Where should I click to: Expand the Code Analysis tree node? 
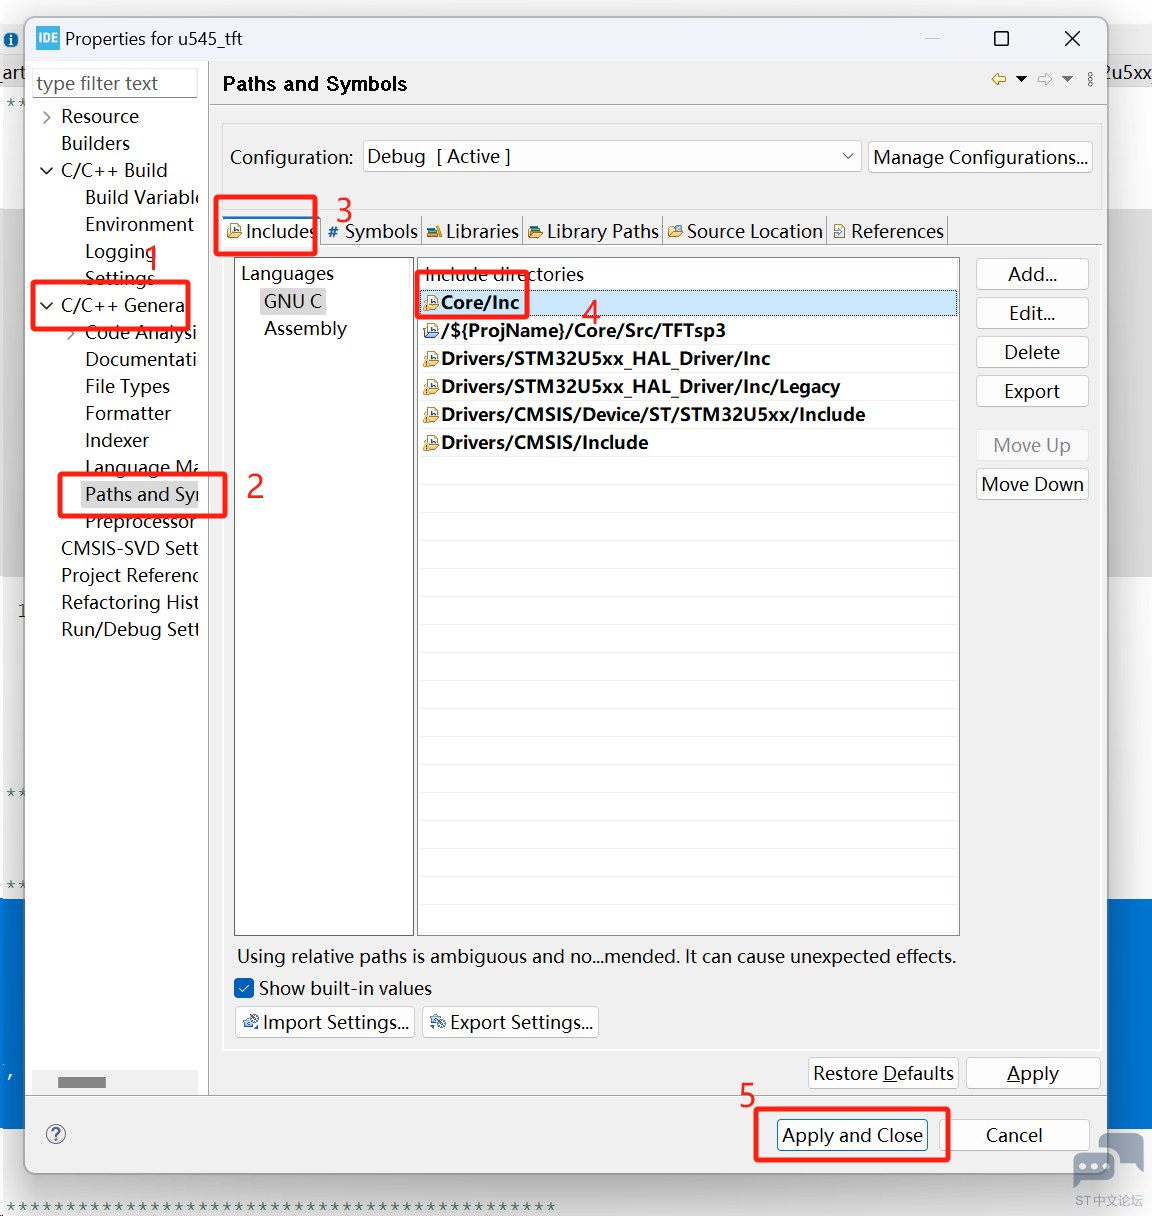point(71,333)
